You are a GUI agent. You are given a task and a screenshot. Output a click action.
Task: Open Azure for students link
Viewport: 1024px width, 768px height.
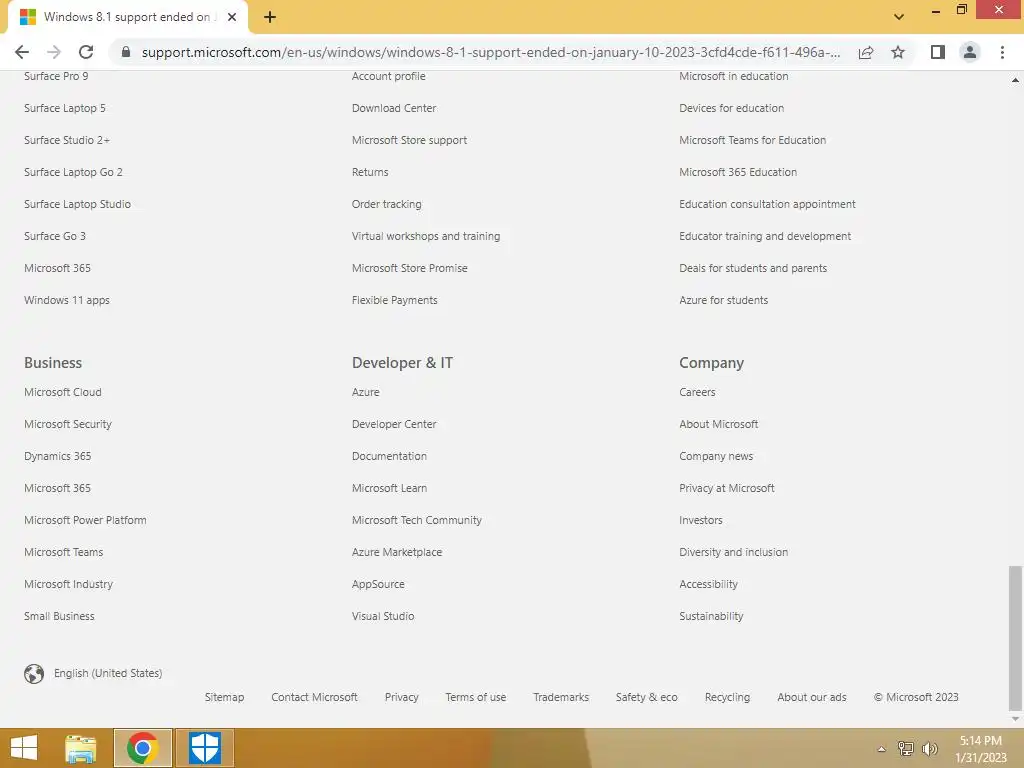(724, 300)
